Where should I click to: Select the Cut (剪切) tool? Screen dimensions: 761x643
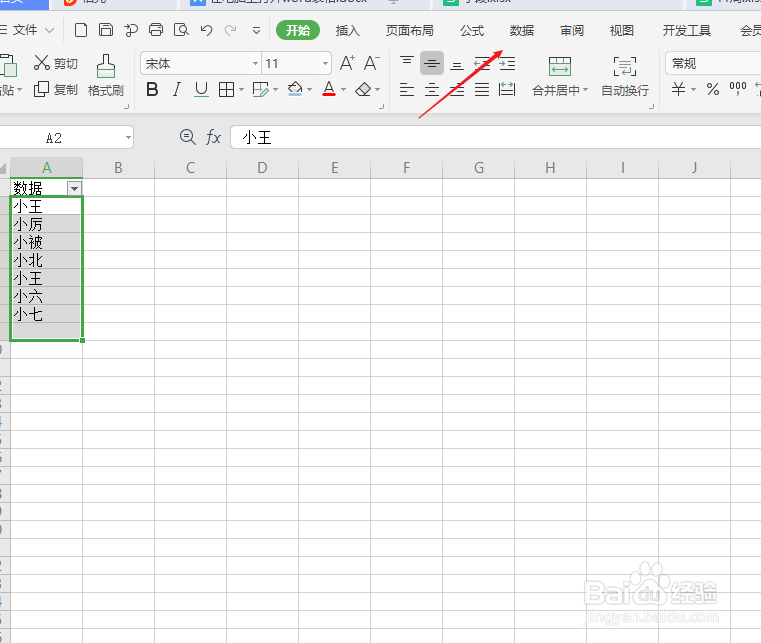[x=56, y=63]
